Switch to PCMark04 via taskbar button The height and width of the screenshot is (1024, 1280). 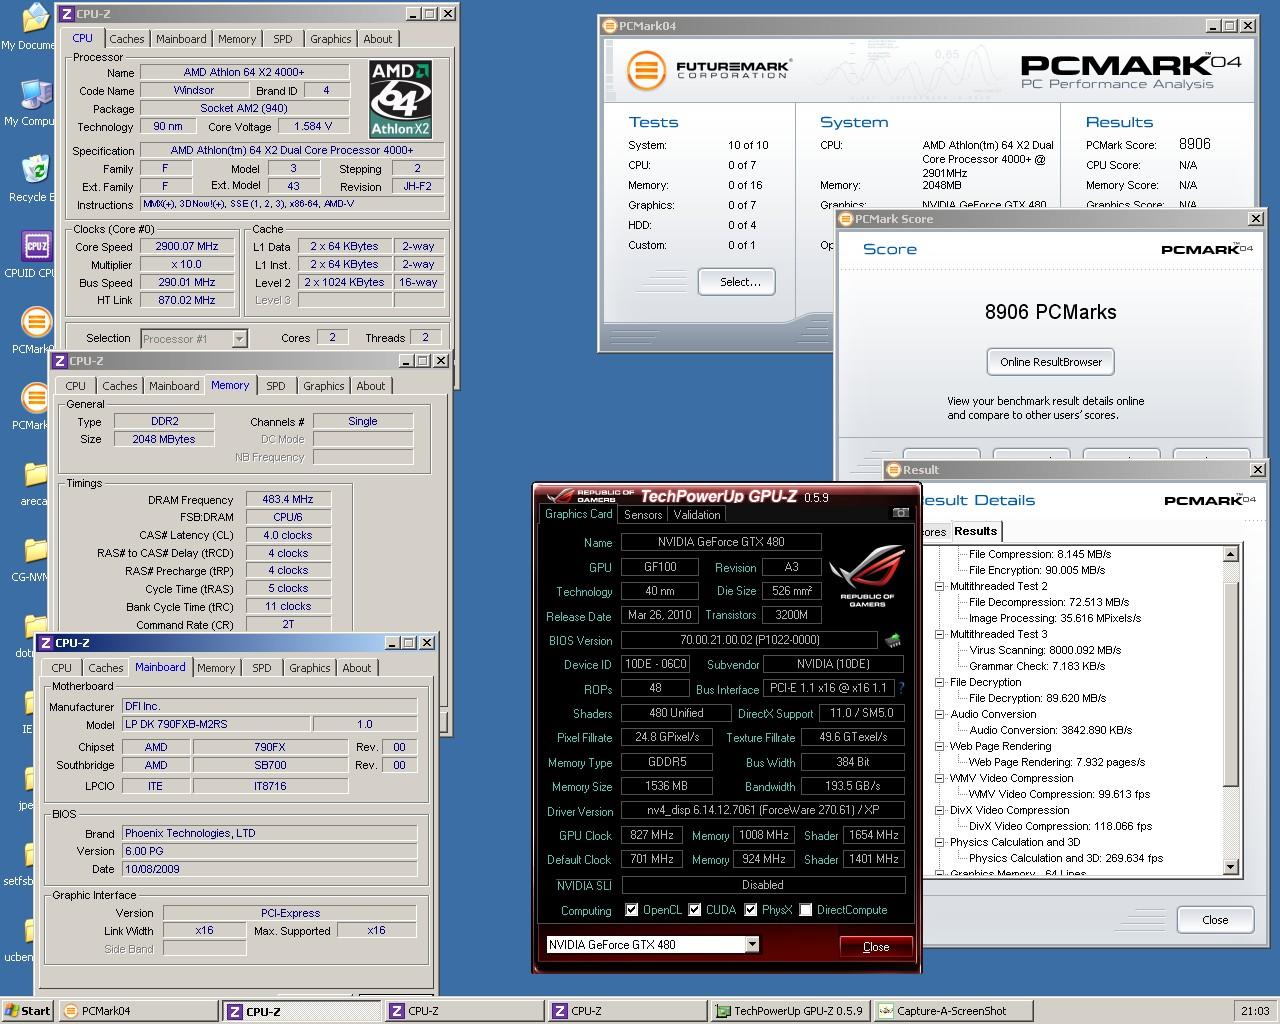[x=138, y=1011]
